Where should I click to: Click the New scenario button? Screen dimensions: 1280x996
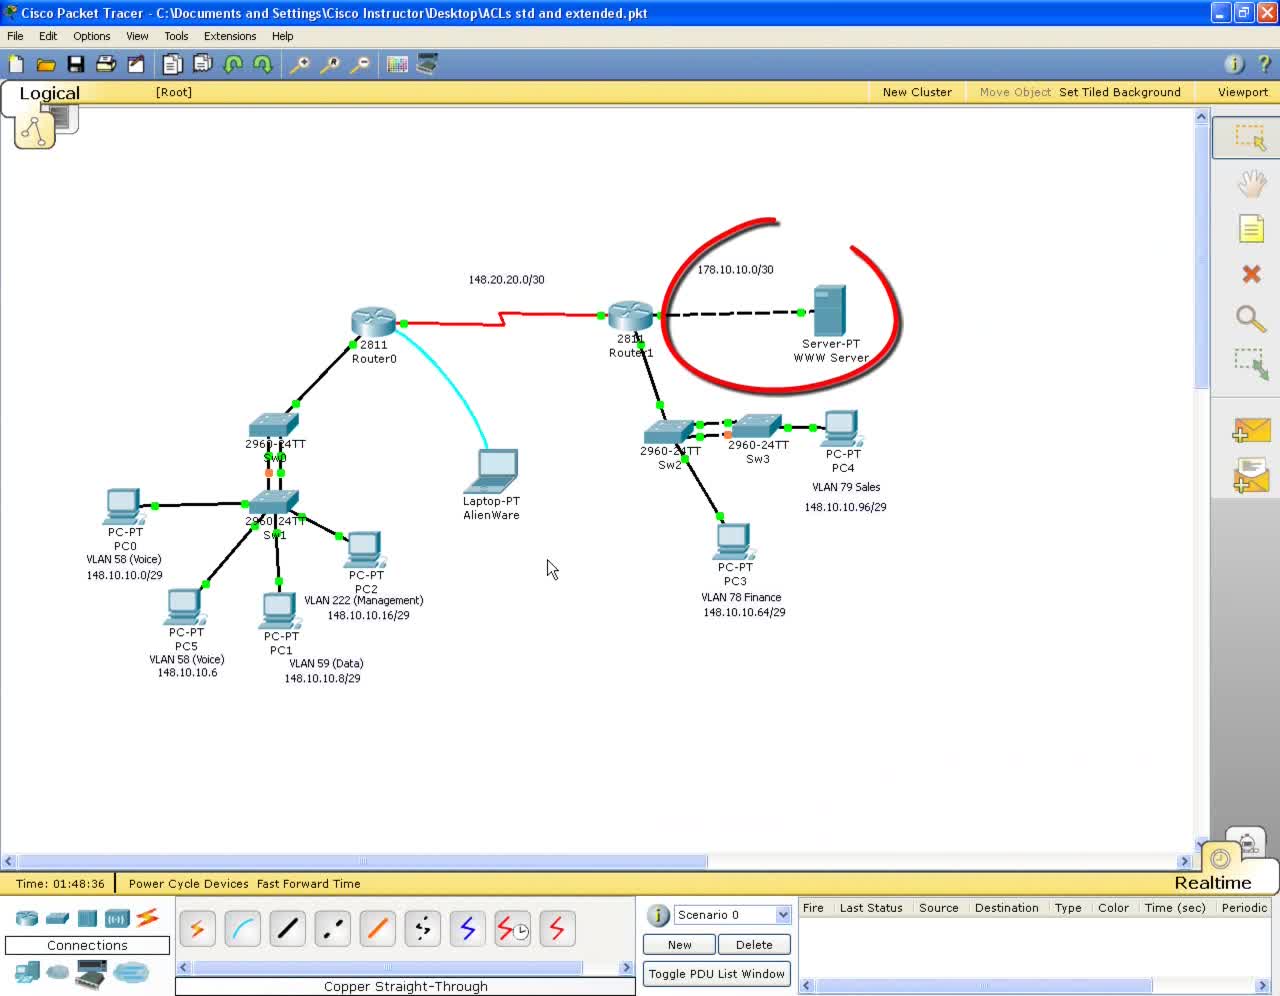click(x=680, y=945)
